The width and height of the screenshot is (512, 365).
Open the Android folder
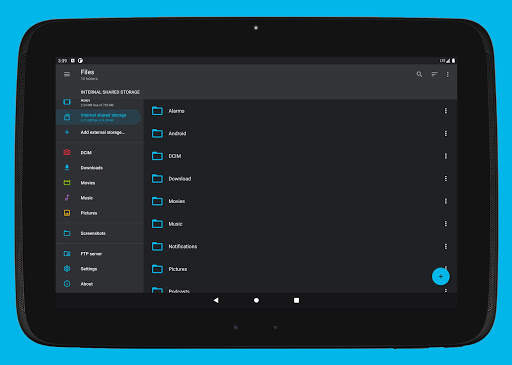[x=300, y=133]
